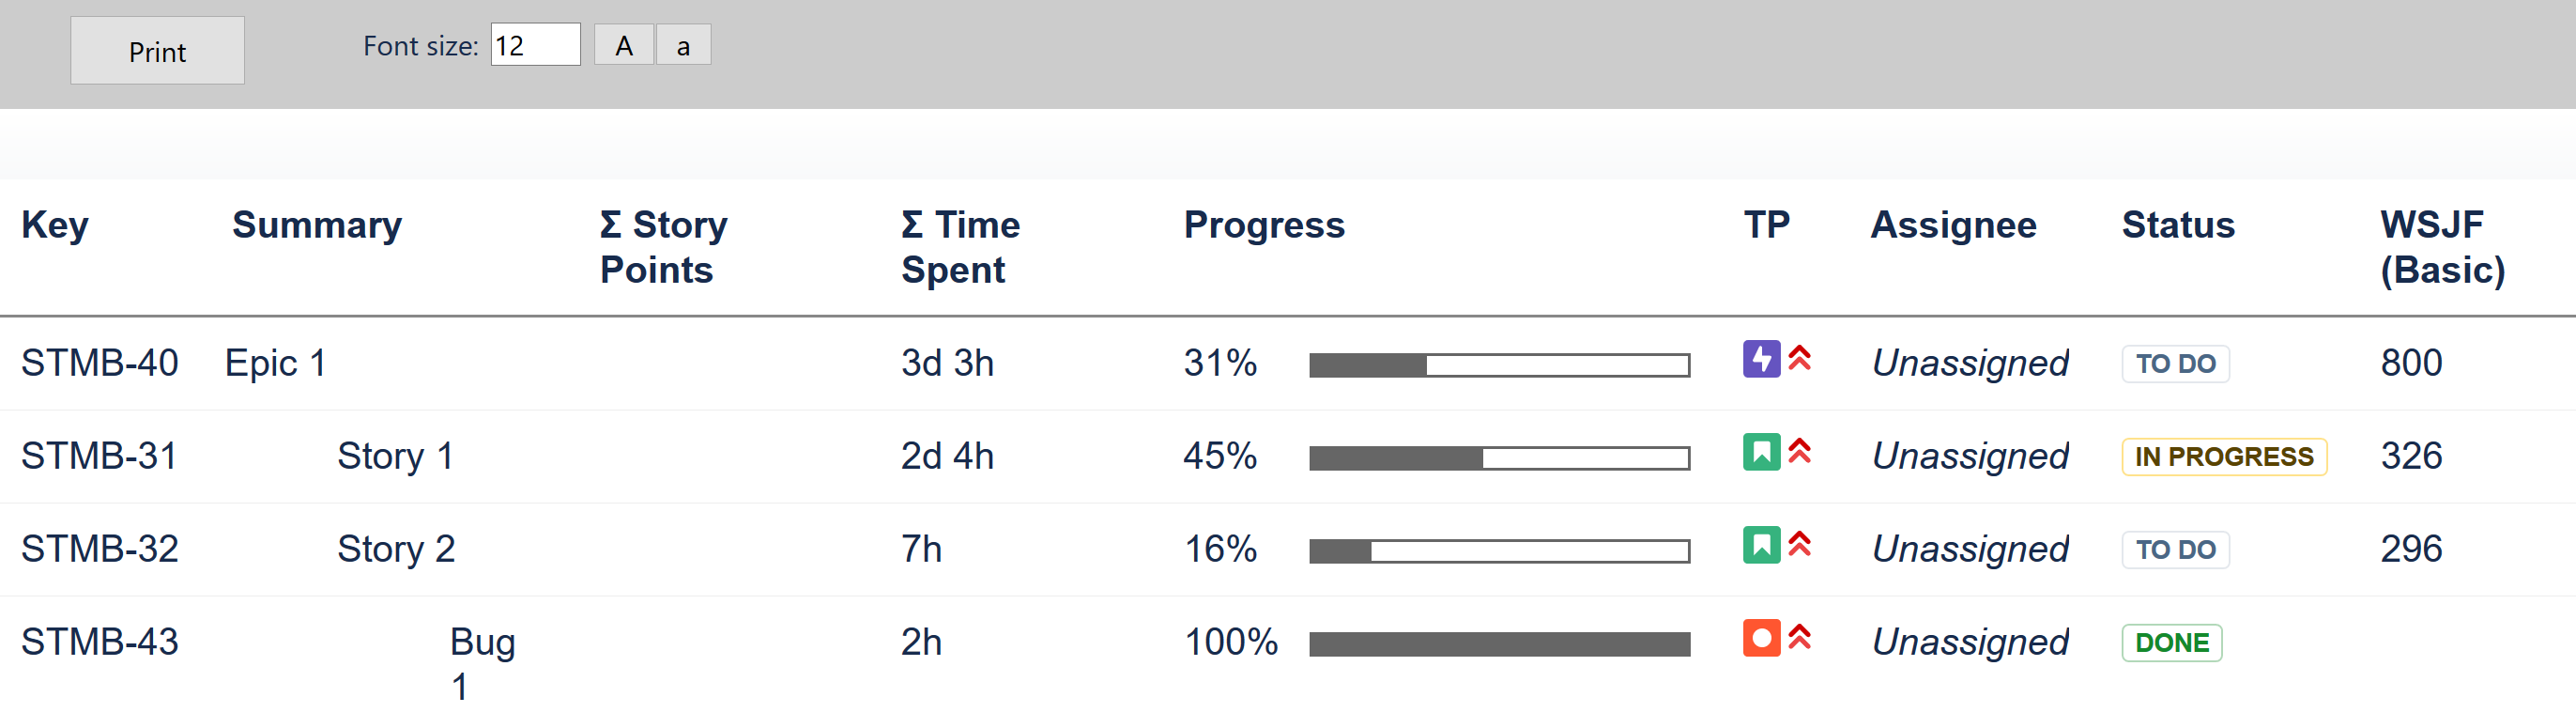The image size is (2576, 728).
Task: Click the Font size input field
Action: pyautogui.click(x=535, y=46)
